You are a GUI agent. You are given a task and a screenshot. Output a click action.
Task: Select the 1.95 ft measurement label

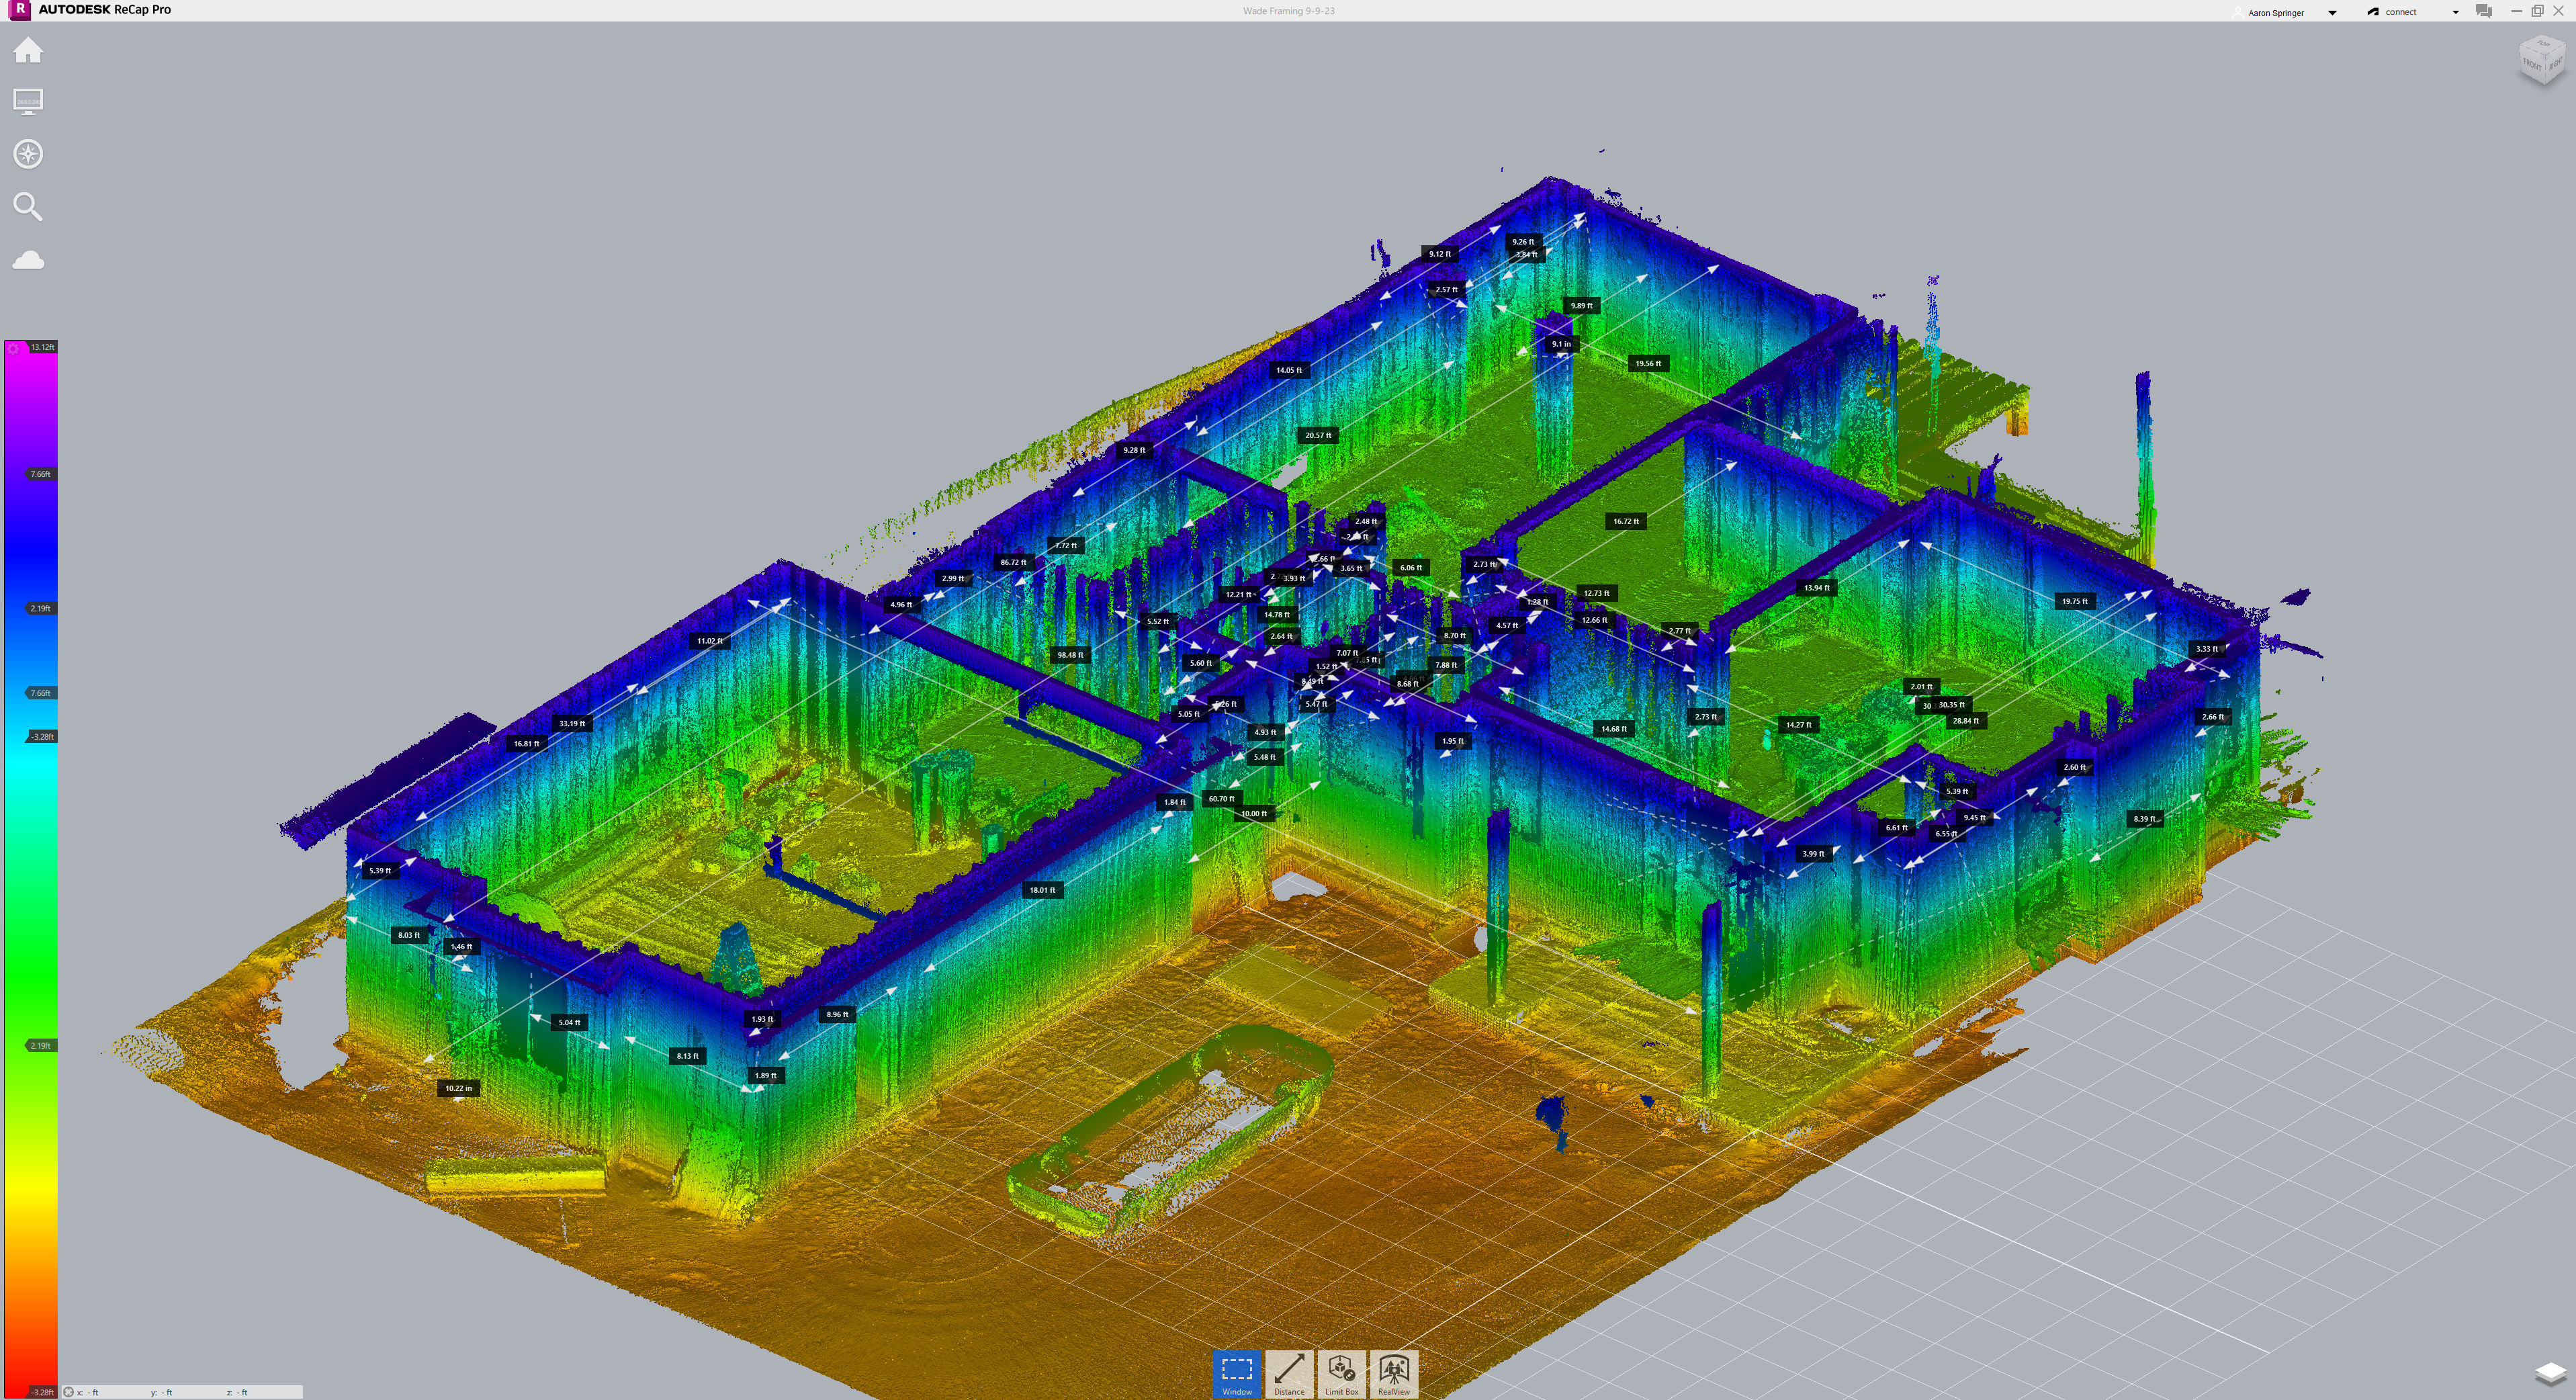[x=1452, y=741]
